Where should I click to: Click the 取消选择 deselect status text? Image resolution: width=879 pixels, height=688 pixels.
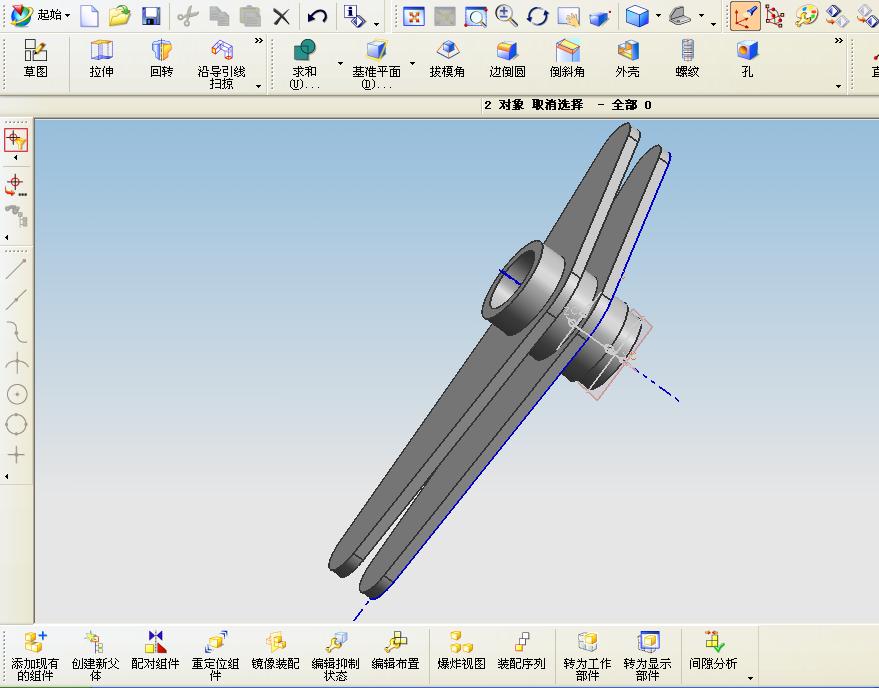pyautogui.click(x=557, y=105)
